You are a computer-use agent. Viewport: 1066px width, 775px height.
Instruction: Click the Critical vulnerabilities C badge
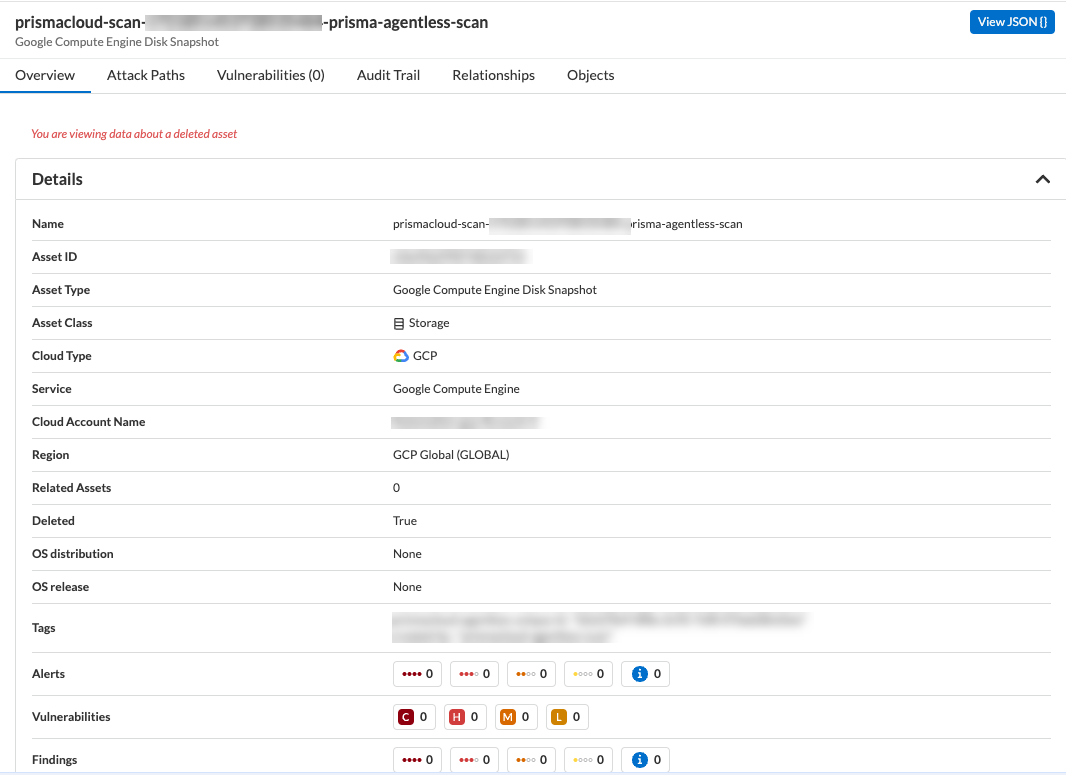pyautogui.click(x=414, y=717)
